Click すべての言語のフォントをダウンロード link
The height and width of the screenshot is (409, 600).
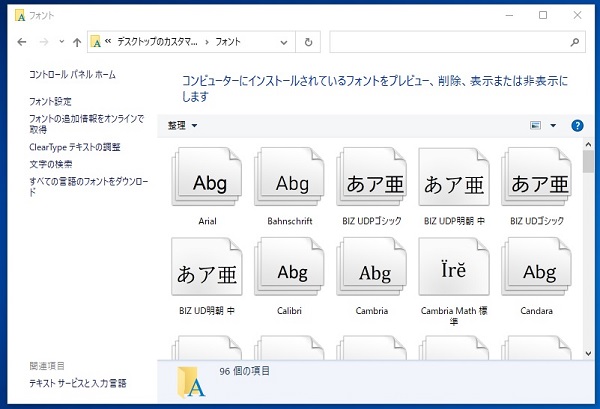tap(89, 186)
